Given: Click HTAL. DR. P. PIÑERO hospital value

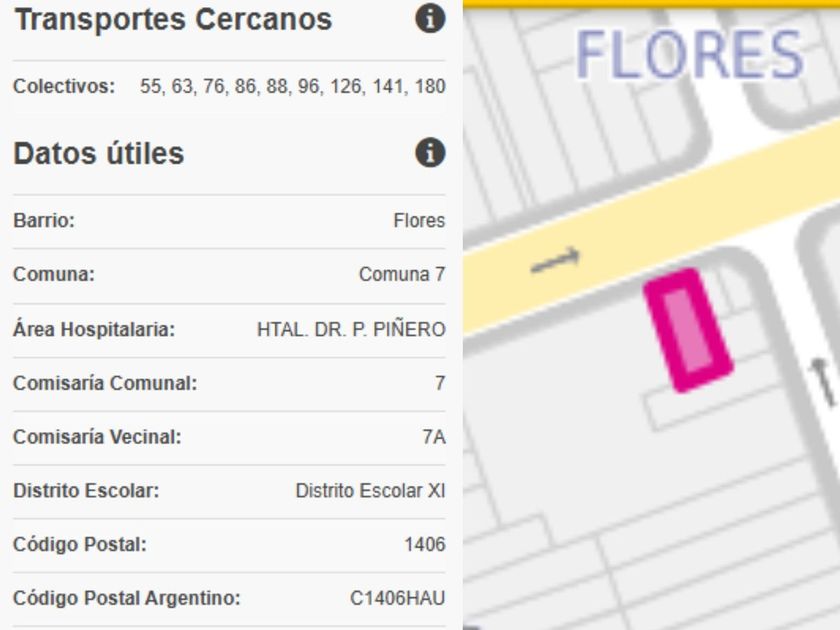Looking at the screenshot, I should 351,329.
